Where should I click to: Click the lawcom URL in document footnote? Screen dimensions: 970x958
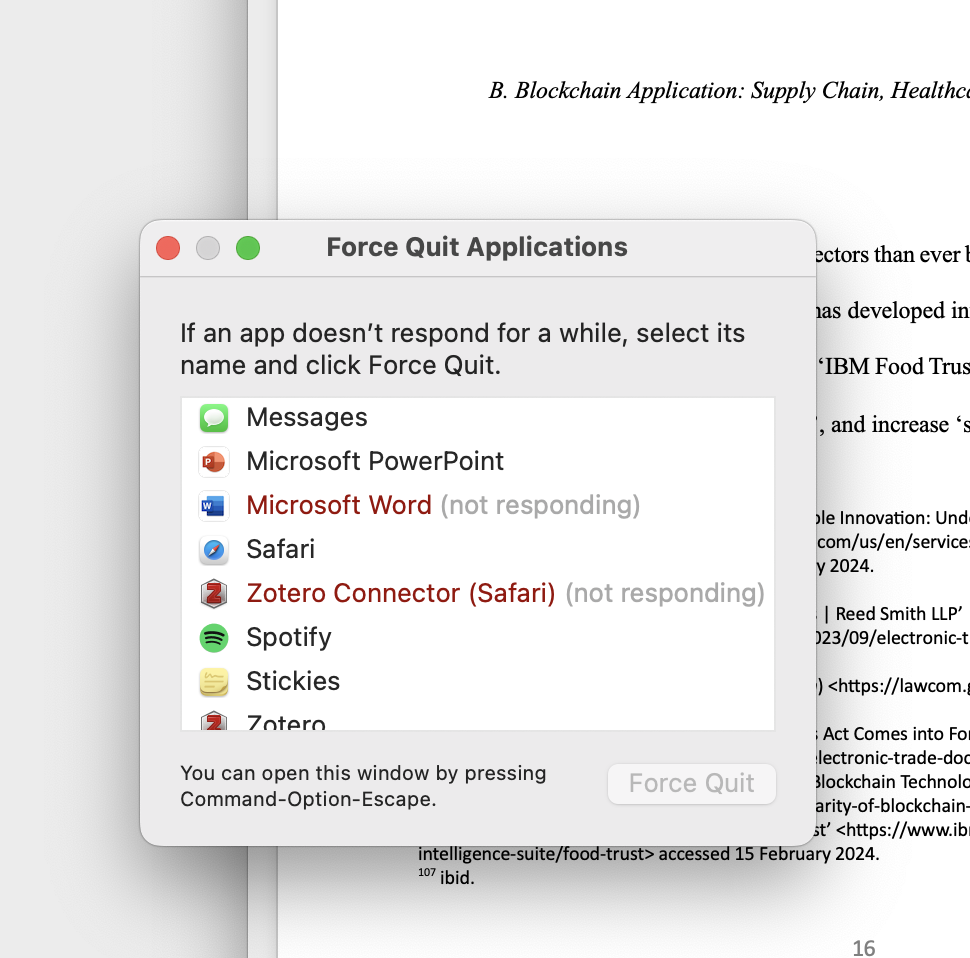(898, 686)
